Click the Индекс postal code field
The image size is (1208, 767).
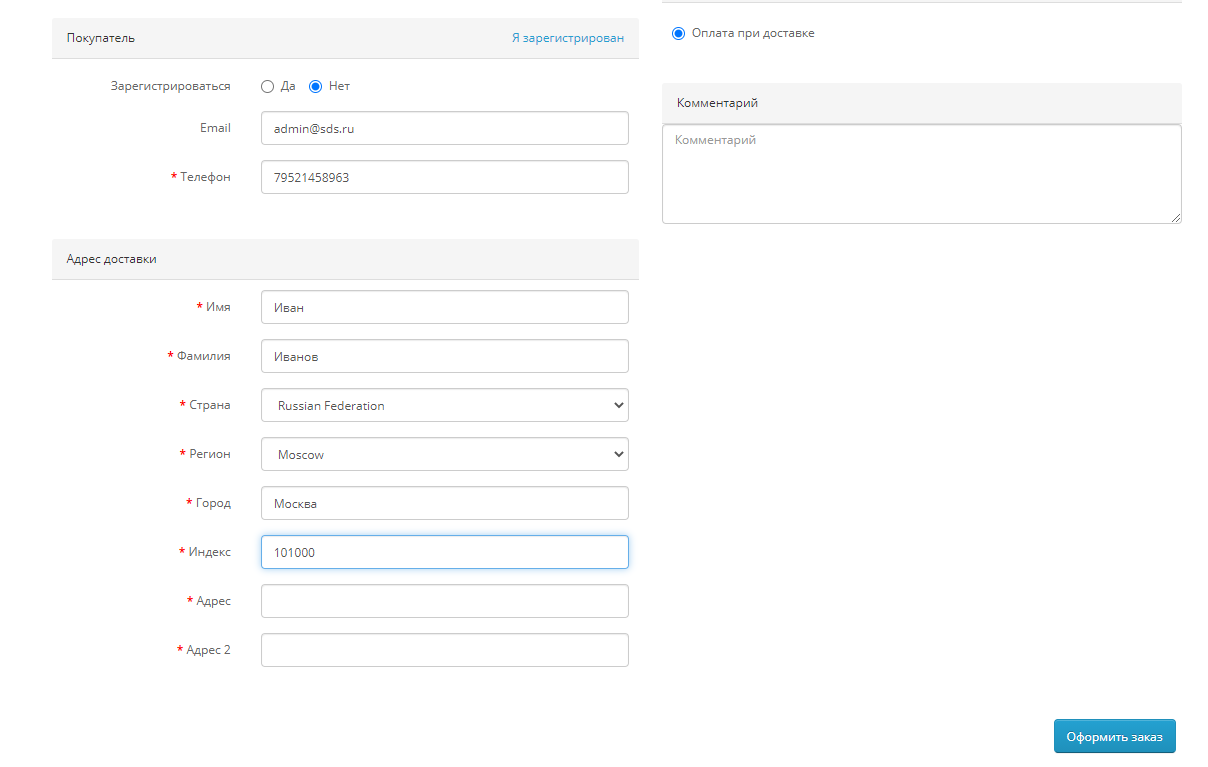(x=445, y=552)
